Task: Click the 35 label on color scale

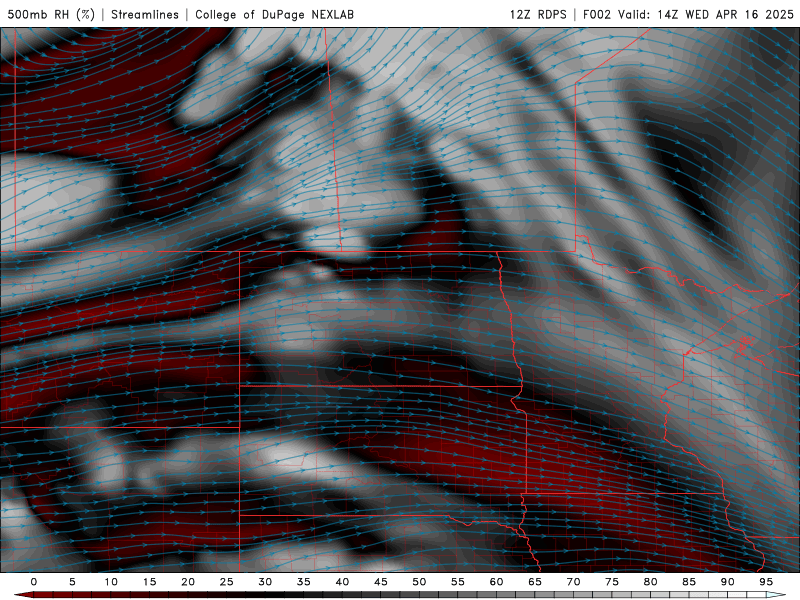Action: click(304, 582)
